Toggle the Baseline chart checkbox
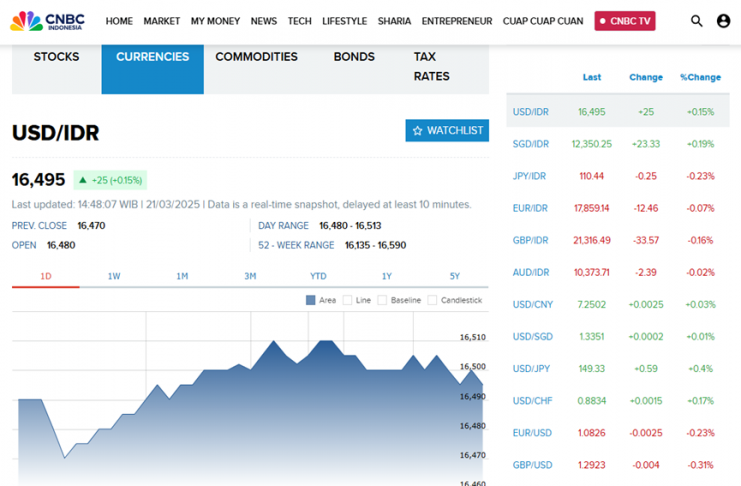This screenshot has height=486, width=741. (x=382, y=300)
